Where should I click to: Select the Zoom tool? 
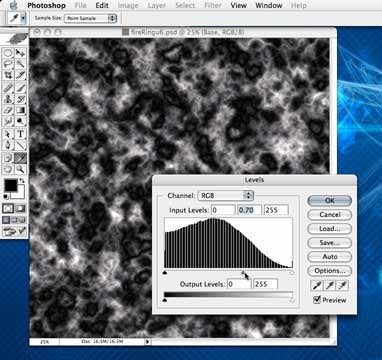21,169
